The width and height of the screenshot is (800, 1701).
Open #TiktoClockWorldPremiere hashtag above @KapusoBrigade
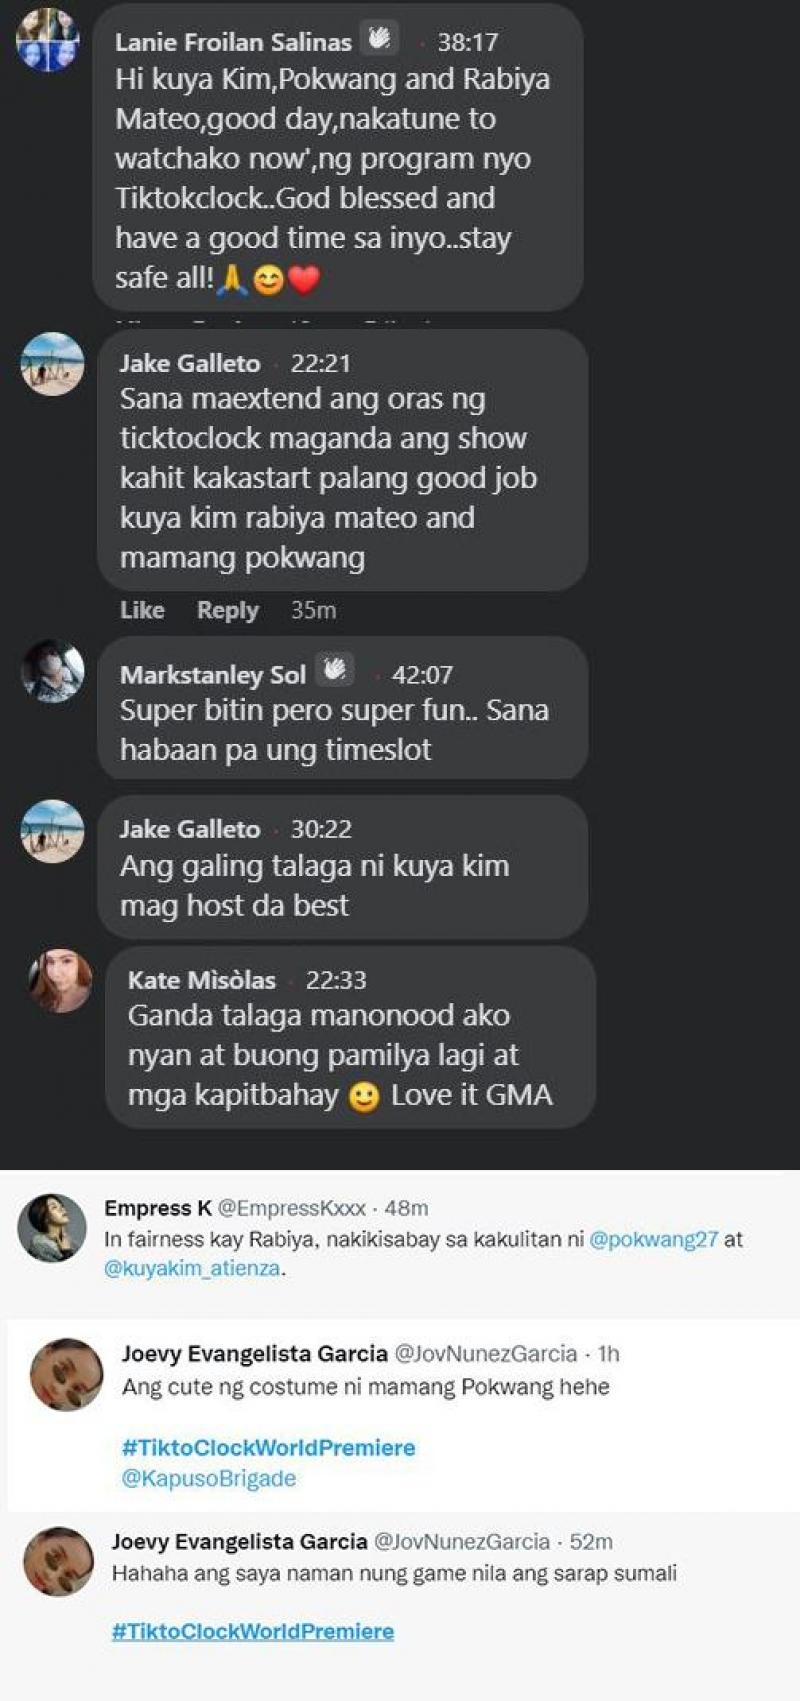268,1447
